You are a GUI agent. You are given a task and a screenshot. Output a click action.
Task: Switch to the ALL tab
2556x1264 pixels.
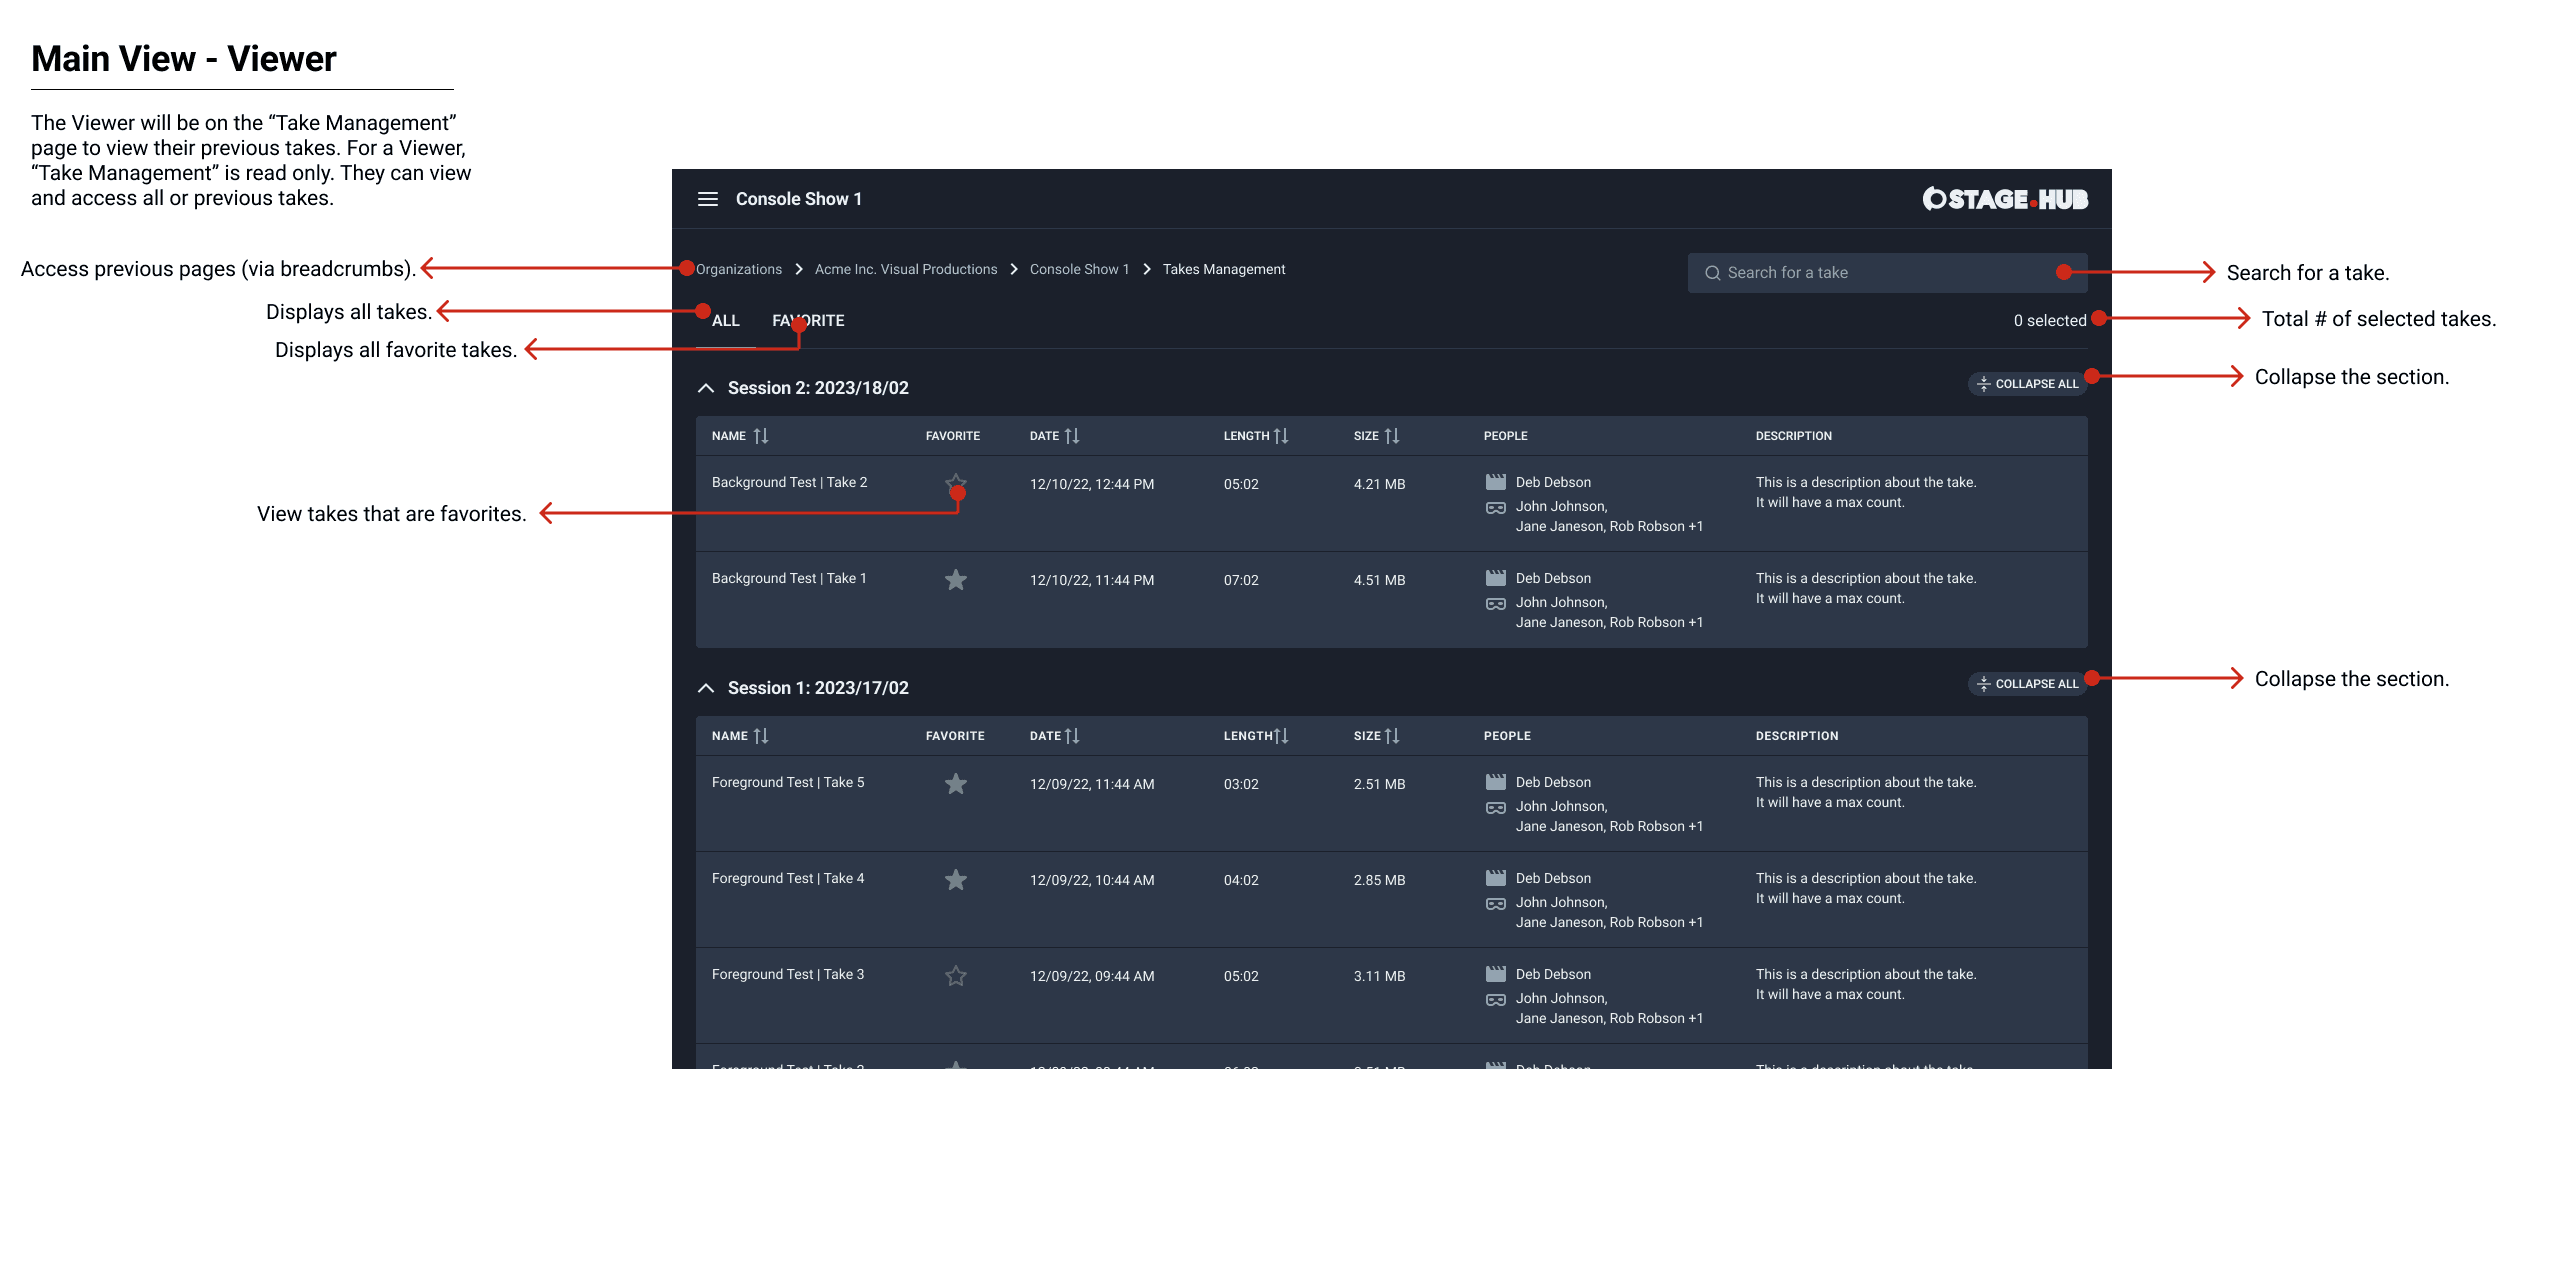(726, 321)
